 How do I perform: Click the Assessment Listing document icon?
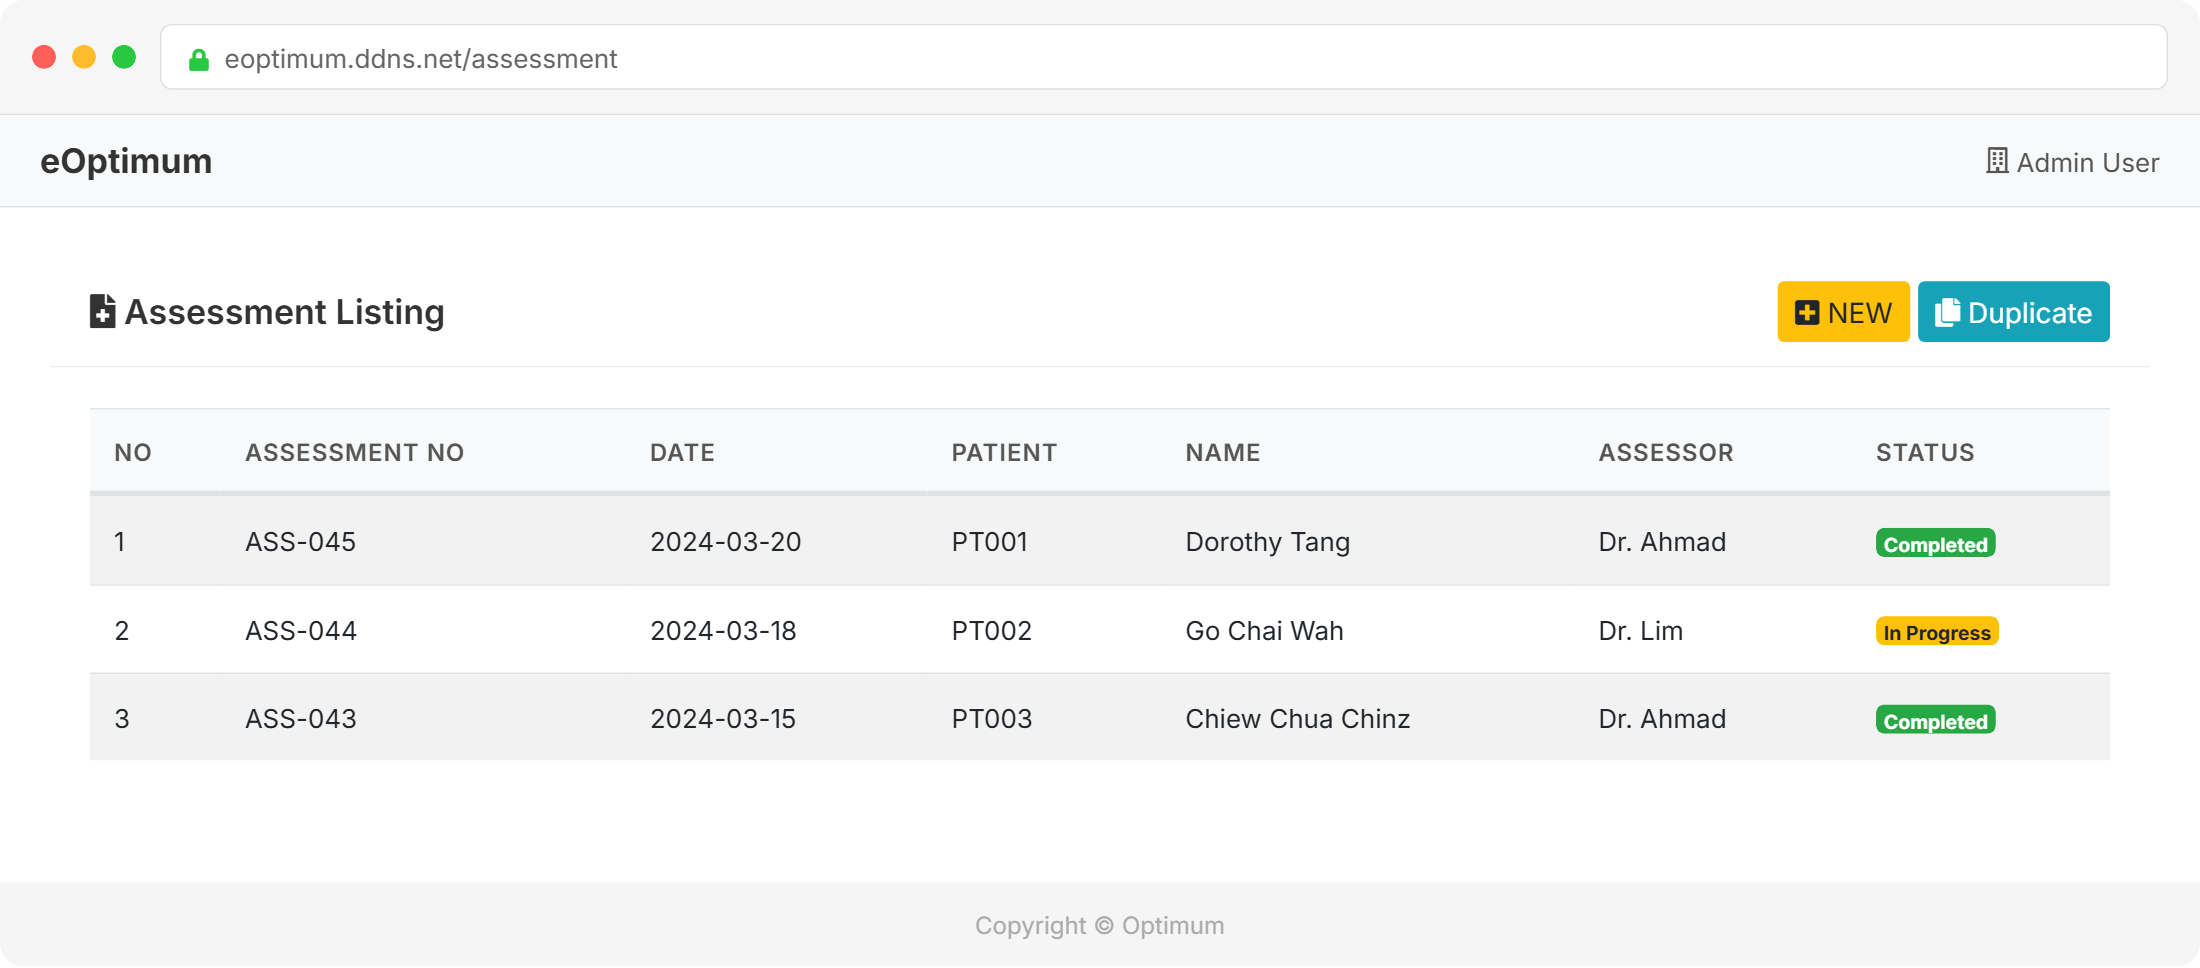click(102, 312)
